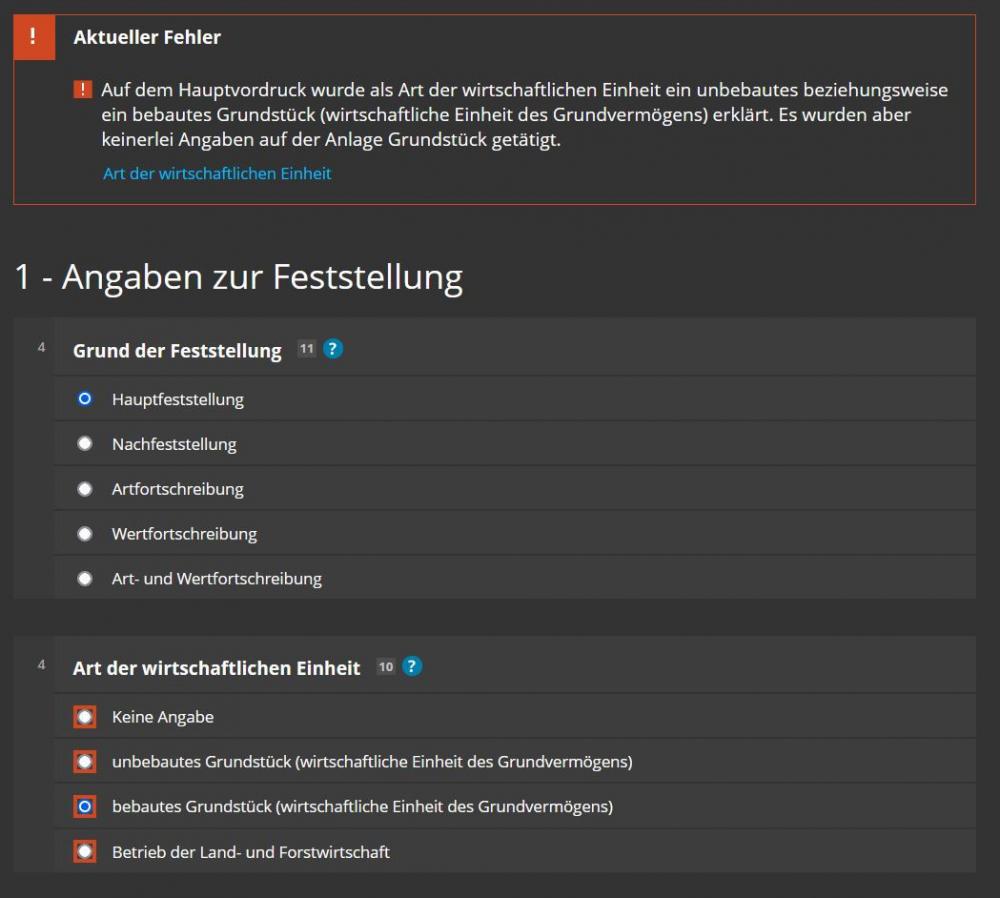The height and width of the screenshot is (898, 1000).
Task: Click the small red exclamation icon before the error text
Action: (83, 90)
